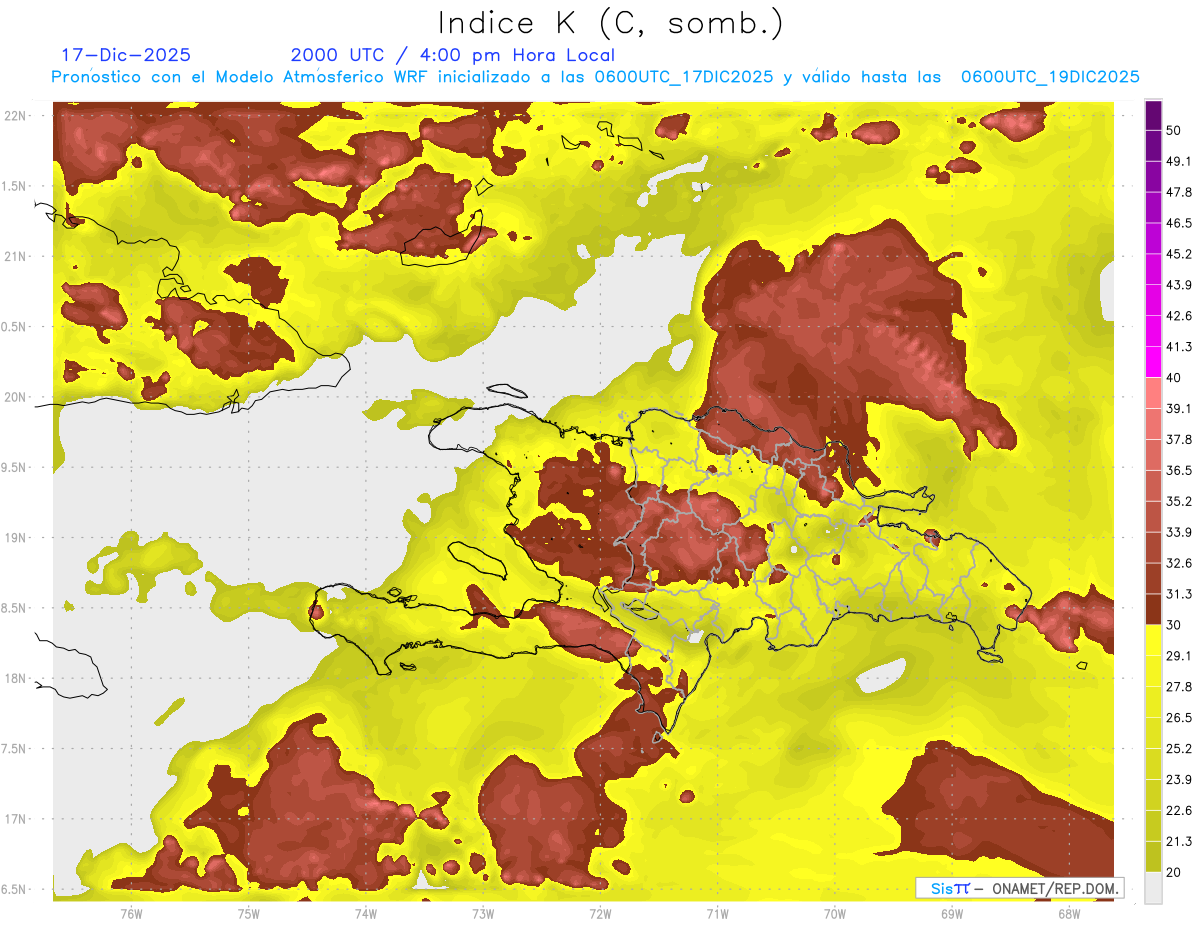This screenshot has height=927, width=1200.
Task: Click the "72W" longitude label
Action: coord(600,914)
